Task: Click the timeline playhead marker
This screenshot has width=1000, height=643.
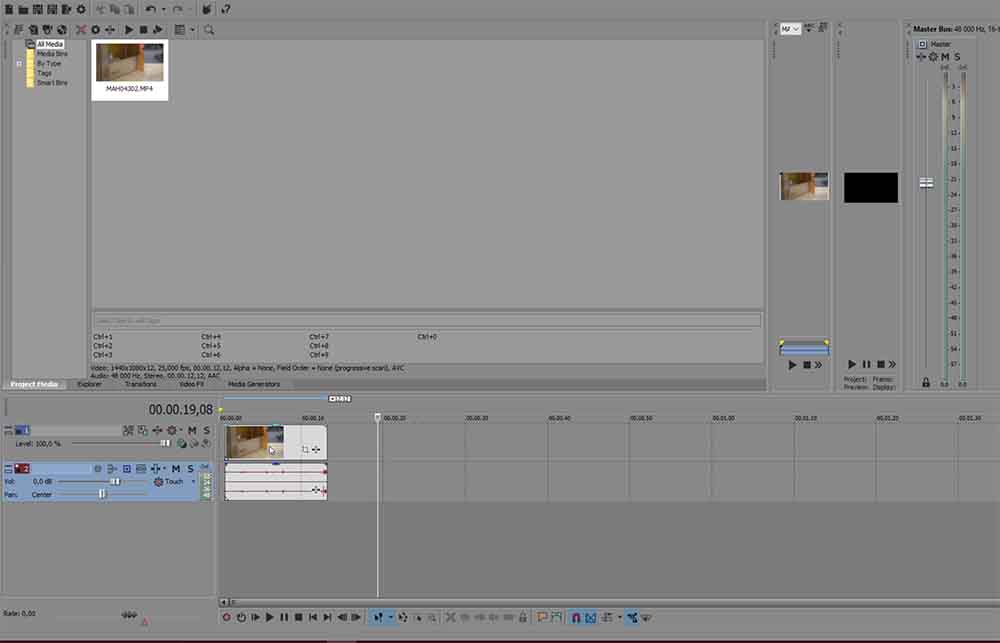Action: [378, 417]
